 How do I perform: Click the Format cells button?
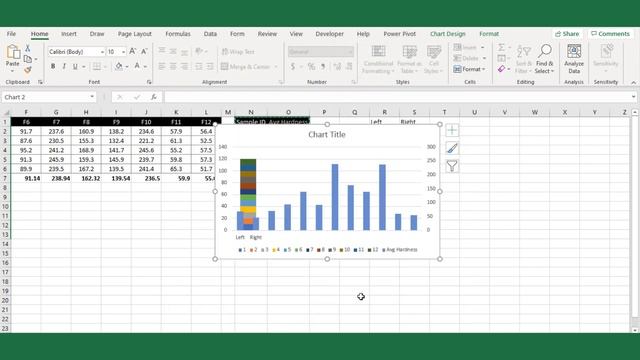pos(469,69)
